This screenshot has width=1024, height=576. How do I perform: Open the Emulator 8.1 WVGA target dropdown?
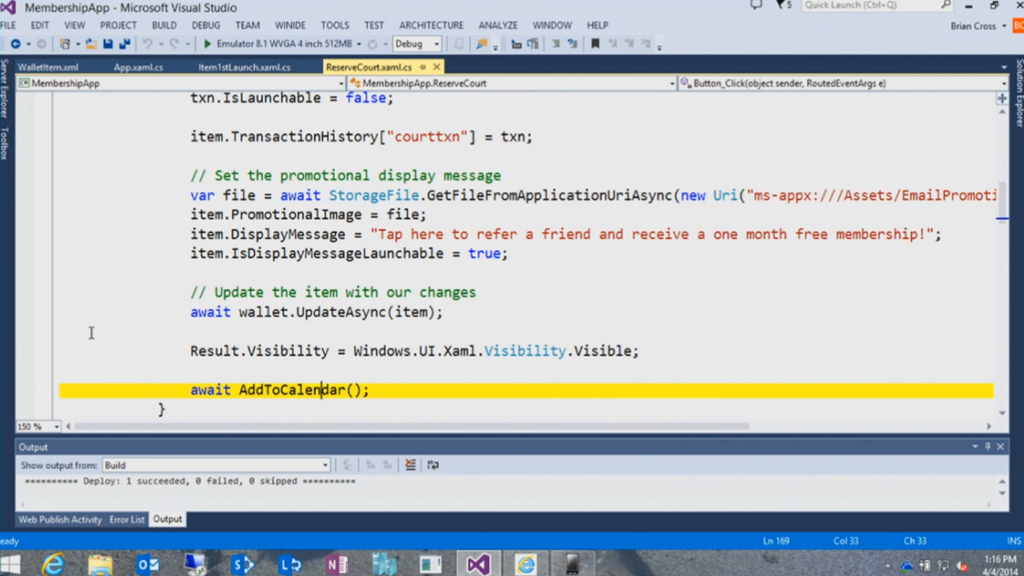(x=359, y=44)
